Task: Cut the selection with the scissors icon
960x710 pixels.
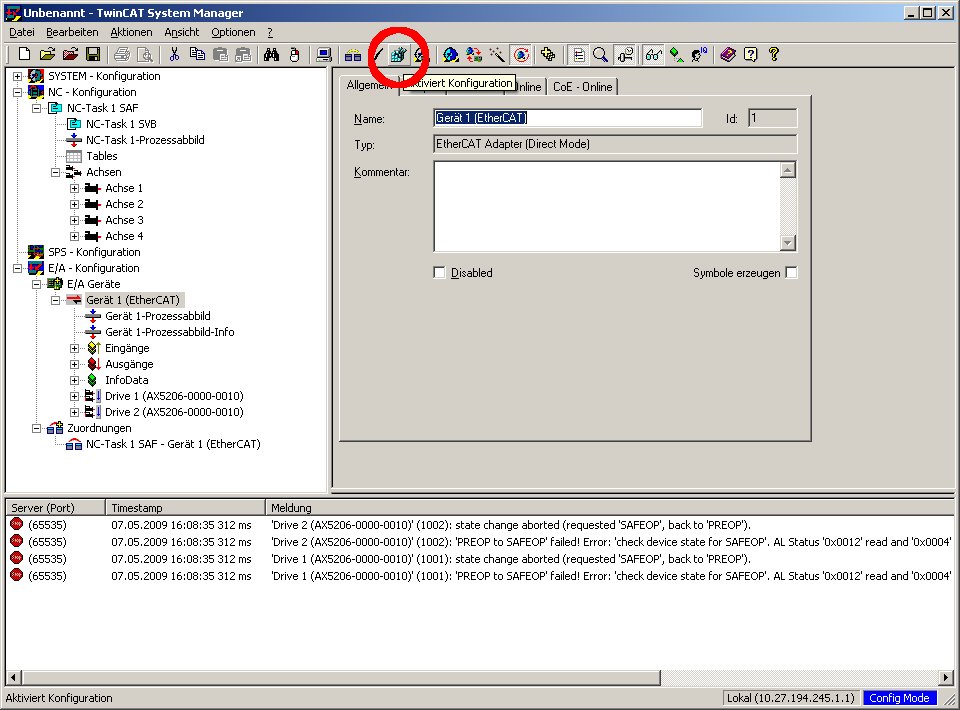Action: (174, 54)
